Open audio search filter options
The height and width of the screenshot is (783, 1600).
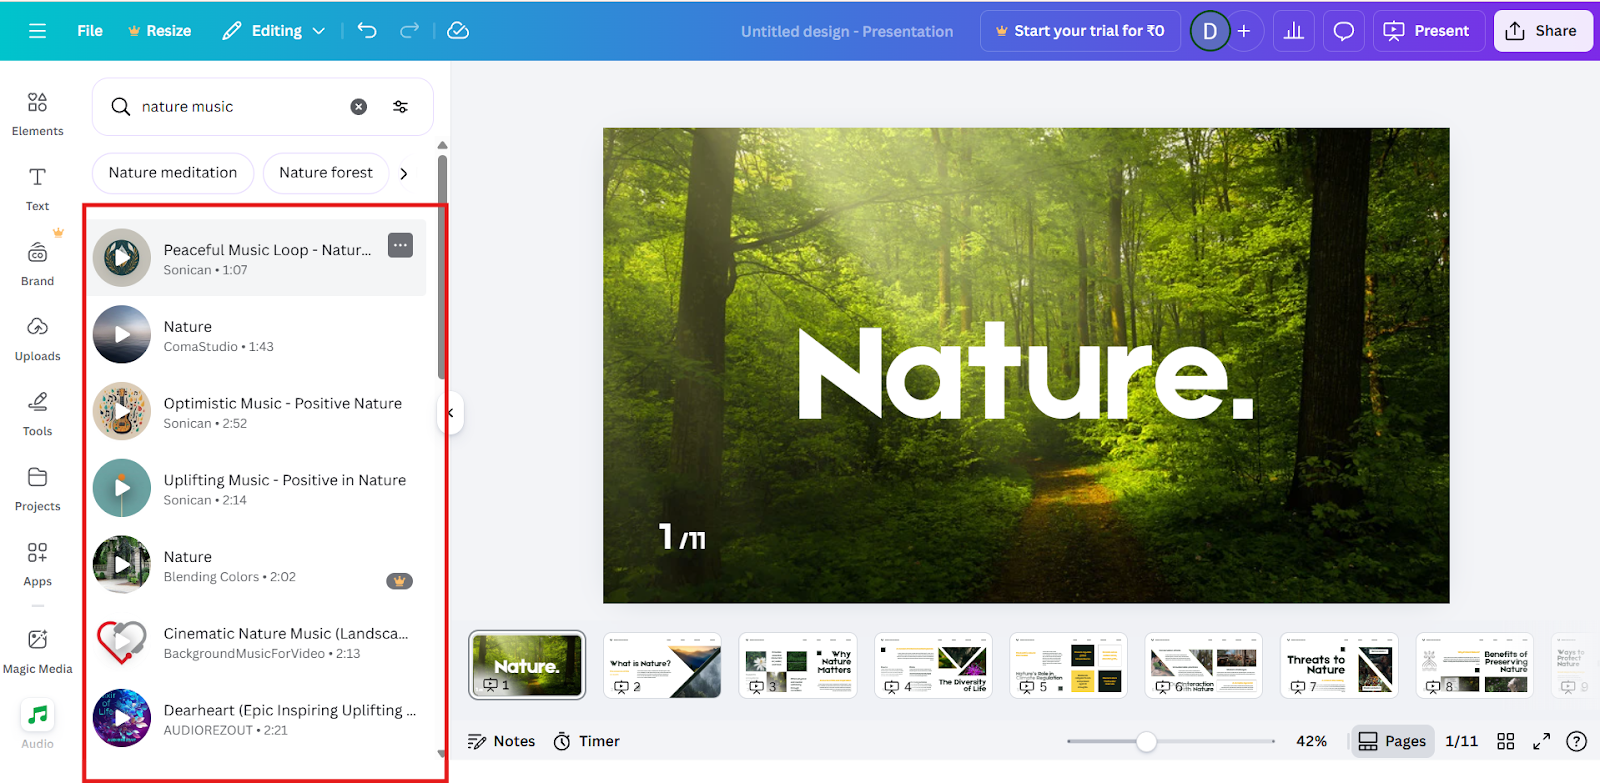[400, 107]
